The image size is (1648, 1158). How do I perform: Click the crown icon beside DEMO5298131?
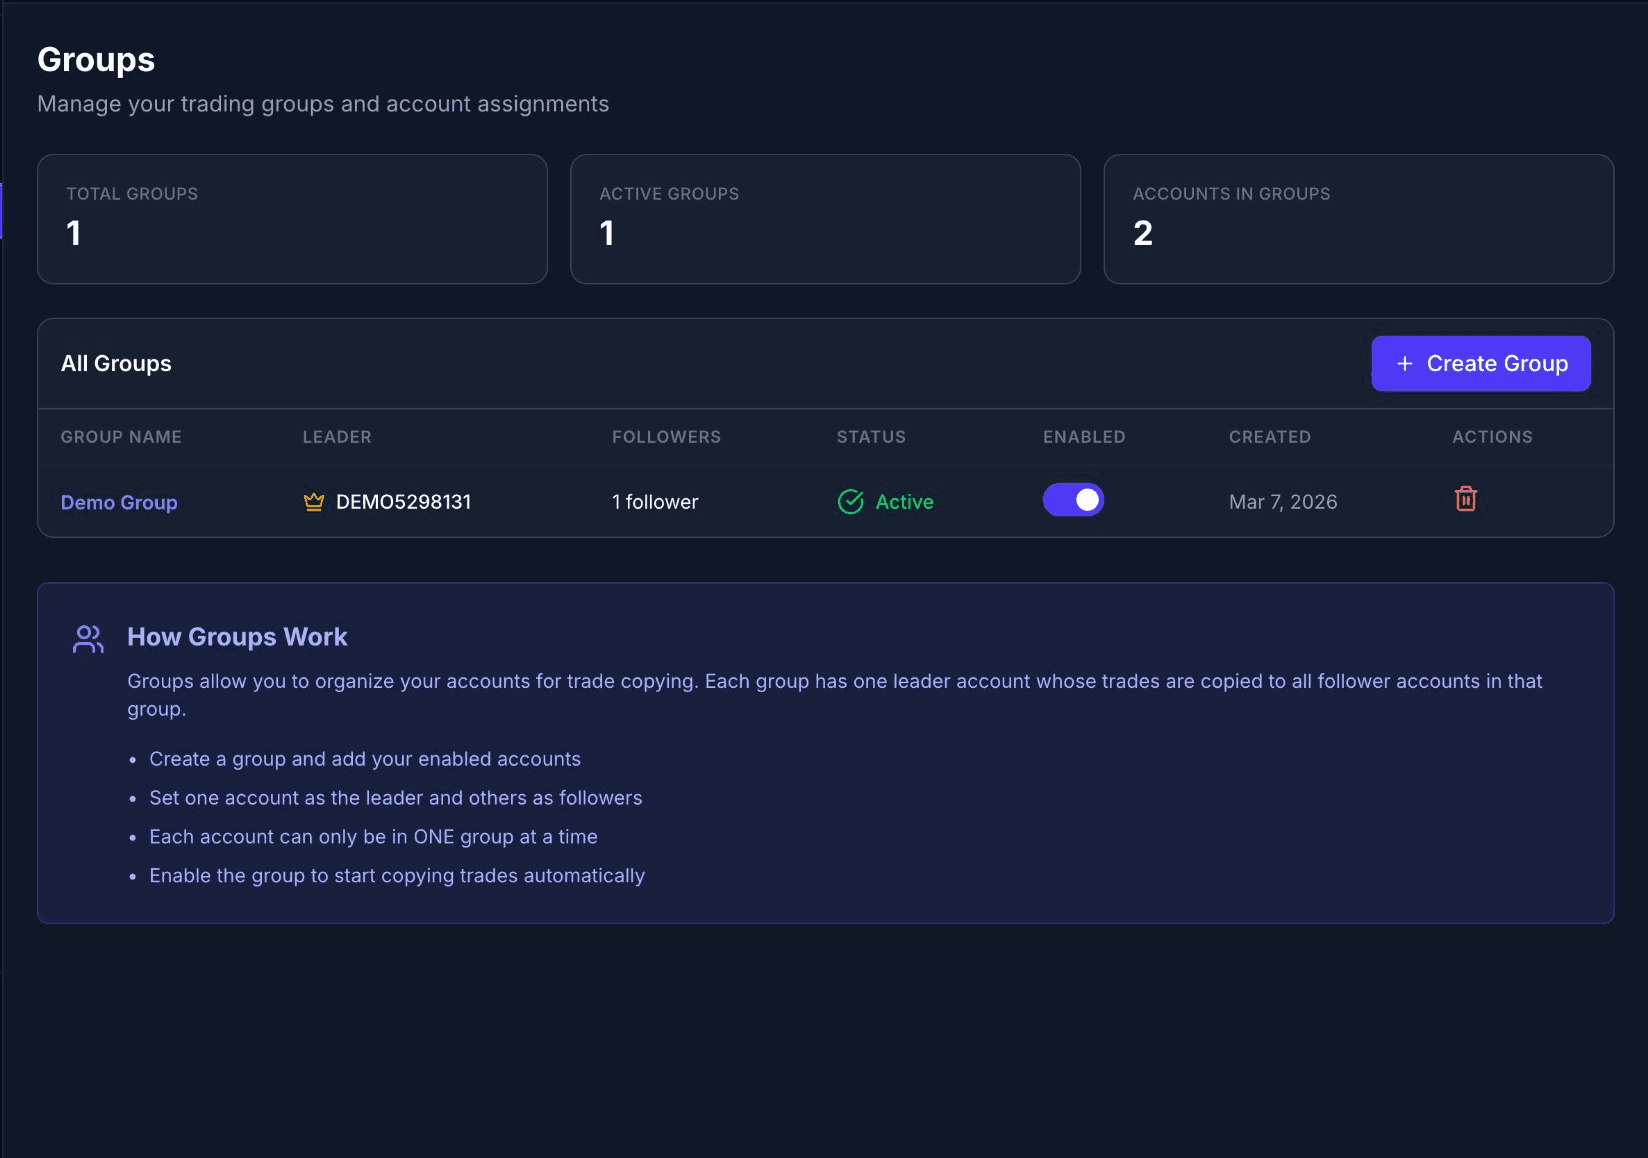pyautogui.click(x=312, y=501)
